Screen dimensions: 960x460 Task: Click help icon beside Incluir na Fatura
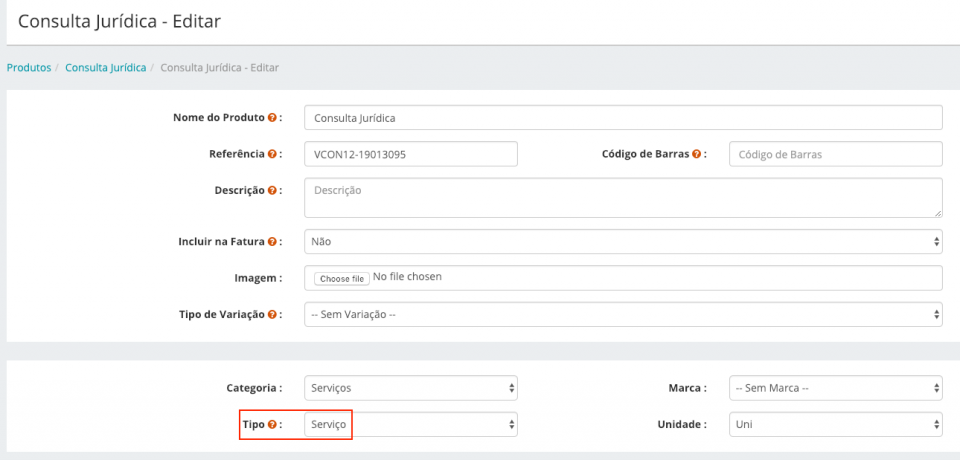(x=272, y=241)
